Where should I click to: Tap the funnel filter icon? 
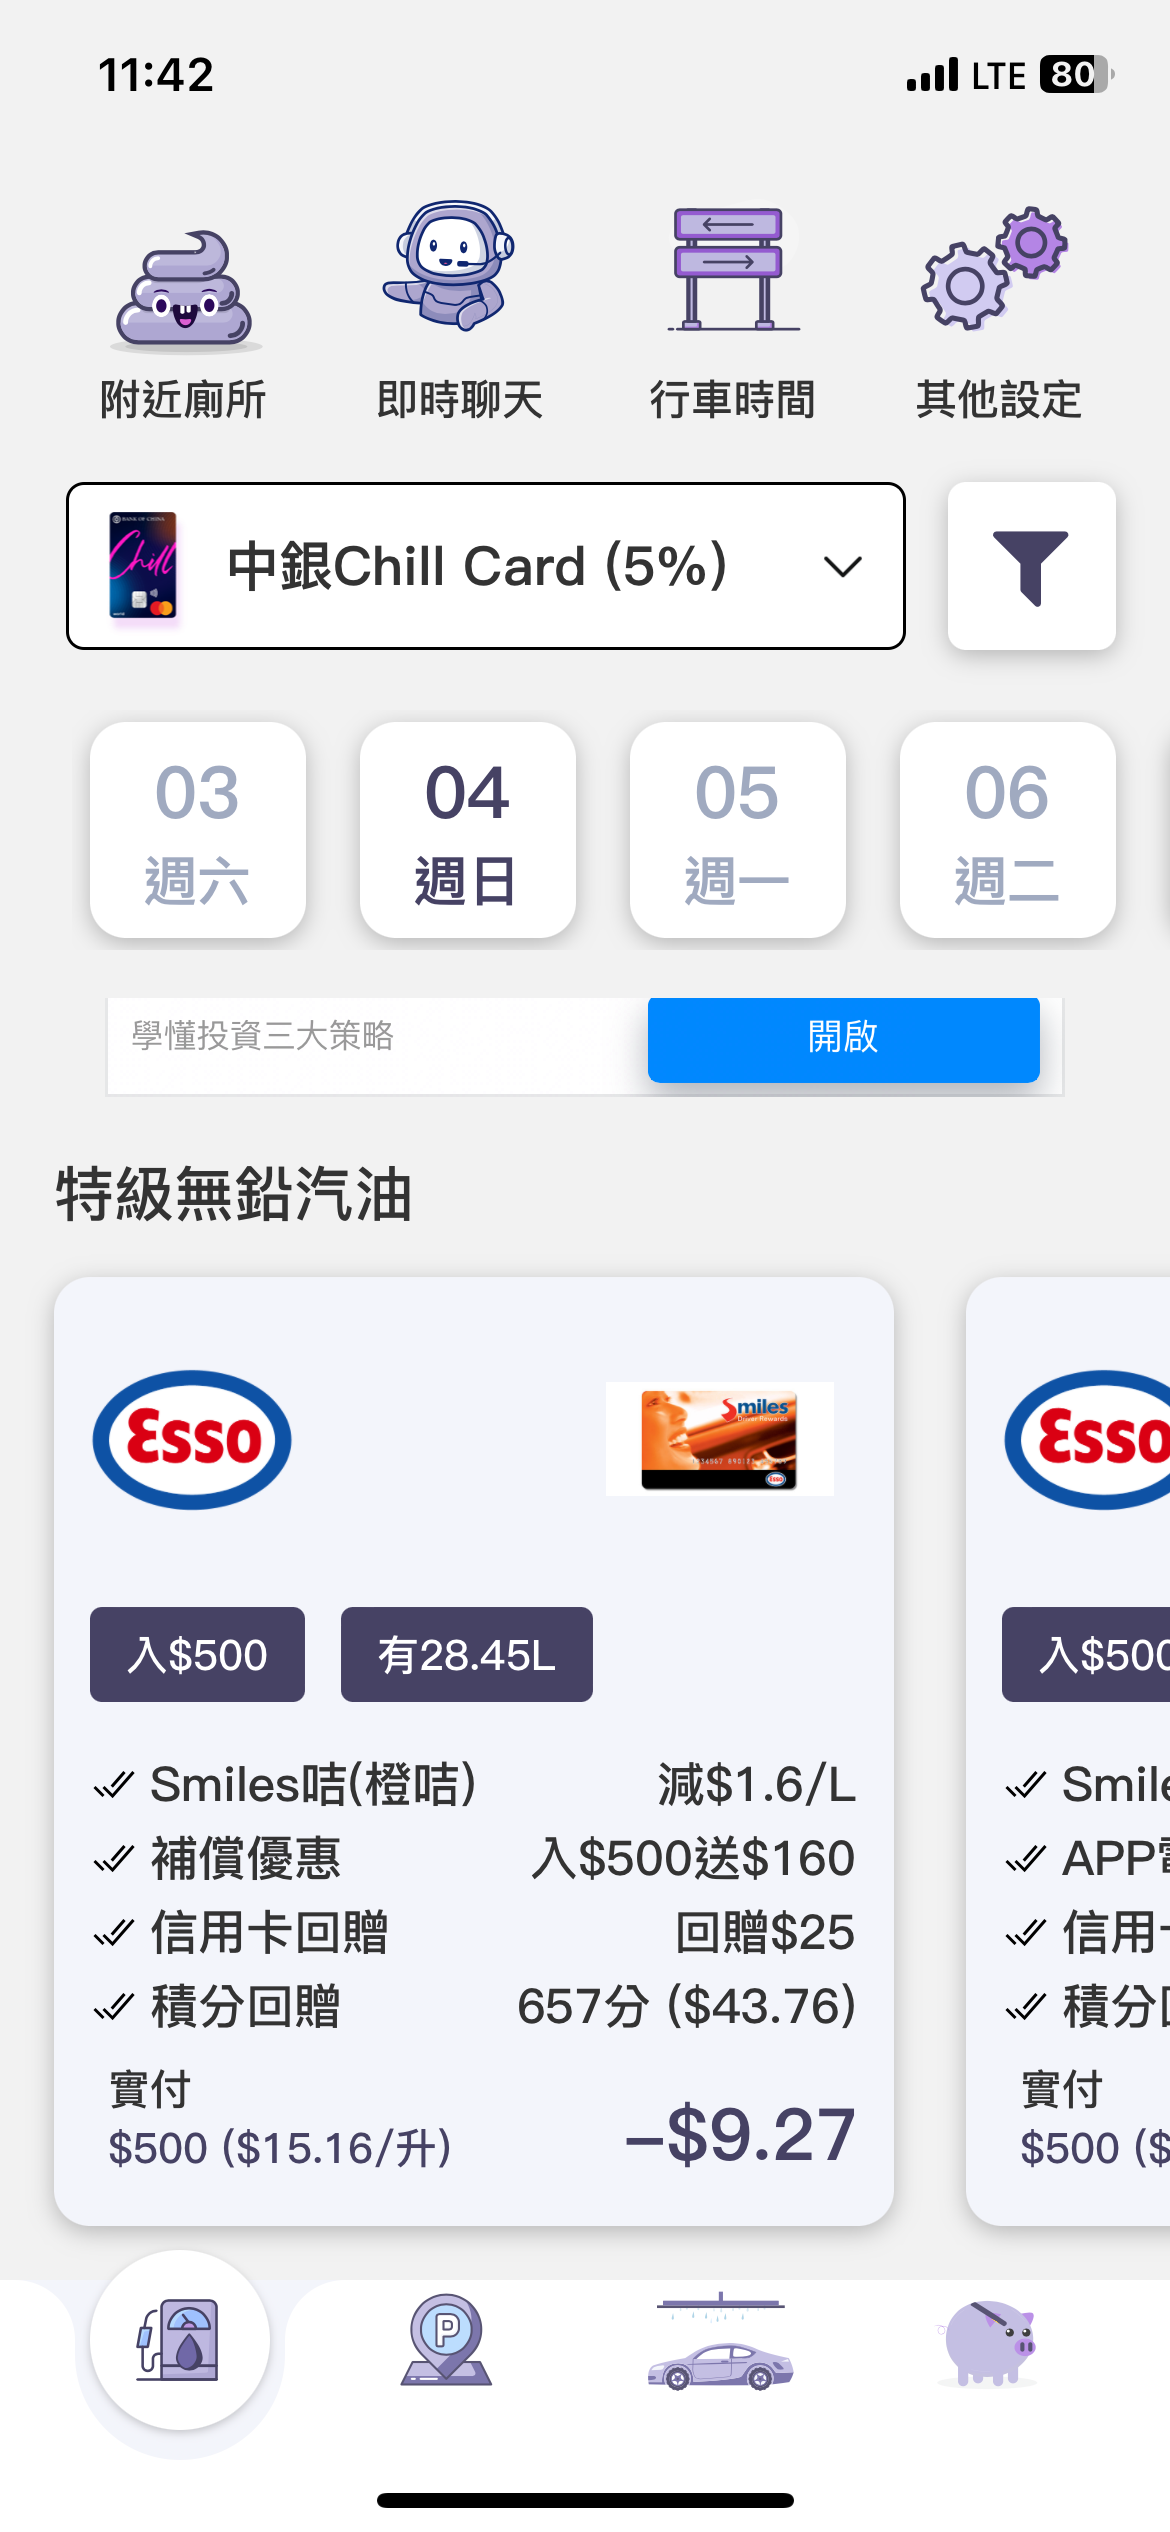point(1031,566)
